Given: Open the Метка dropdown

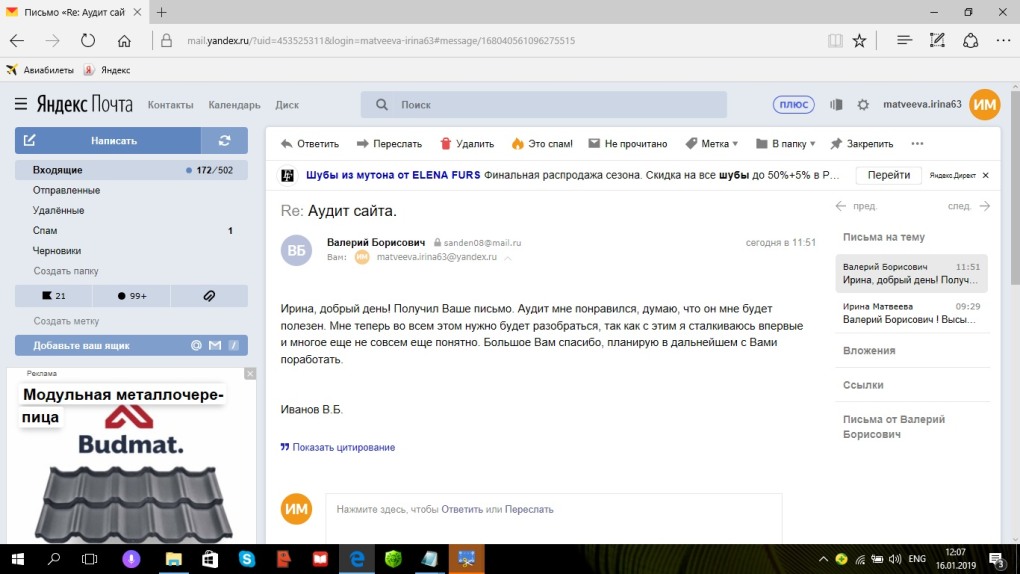Looking at the screenshot, I should click(711, 144).
